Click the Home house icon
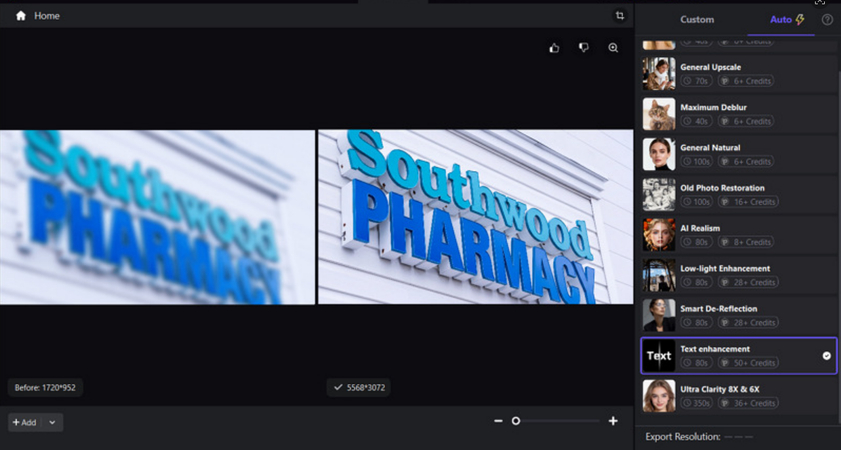The image size is (841, 450). [21, 16]
